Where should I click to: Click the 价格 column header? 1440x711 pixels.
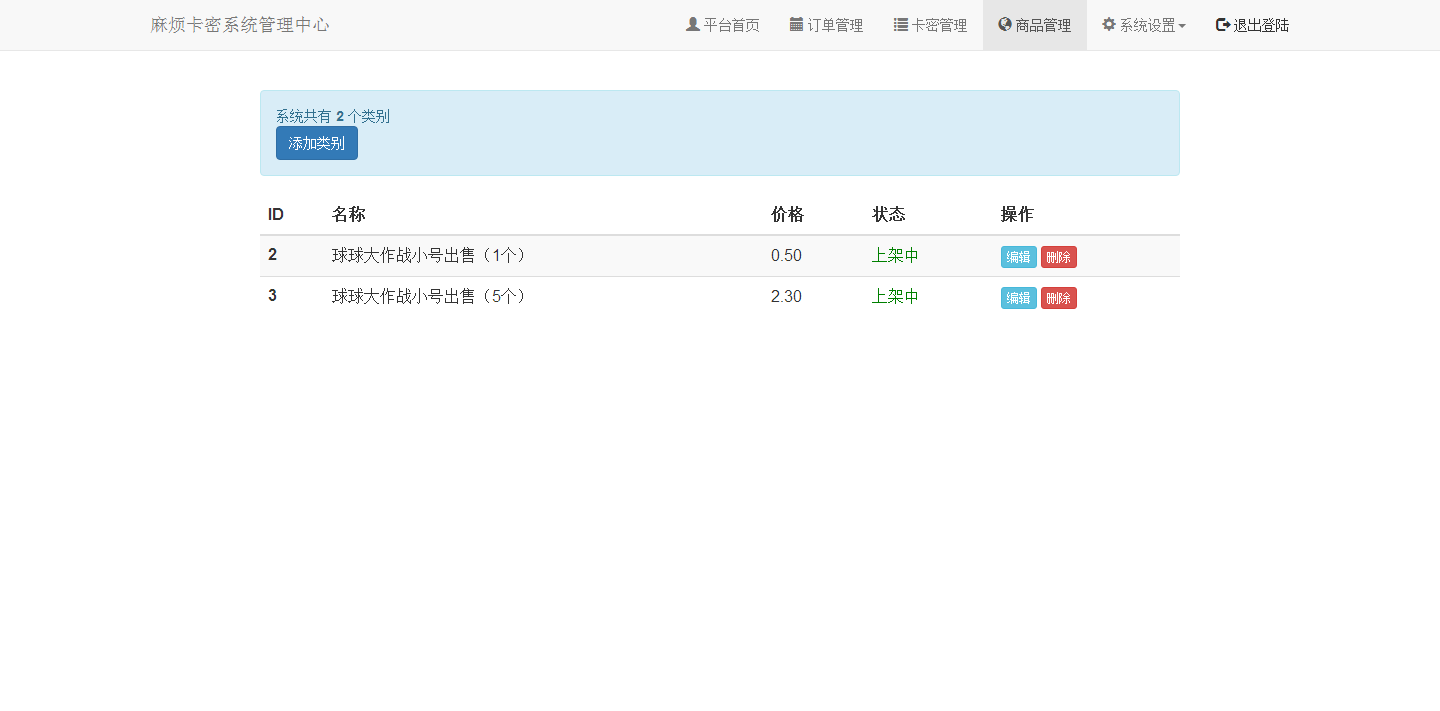[787, 214]
